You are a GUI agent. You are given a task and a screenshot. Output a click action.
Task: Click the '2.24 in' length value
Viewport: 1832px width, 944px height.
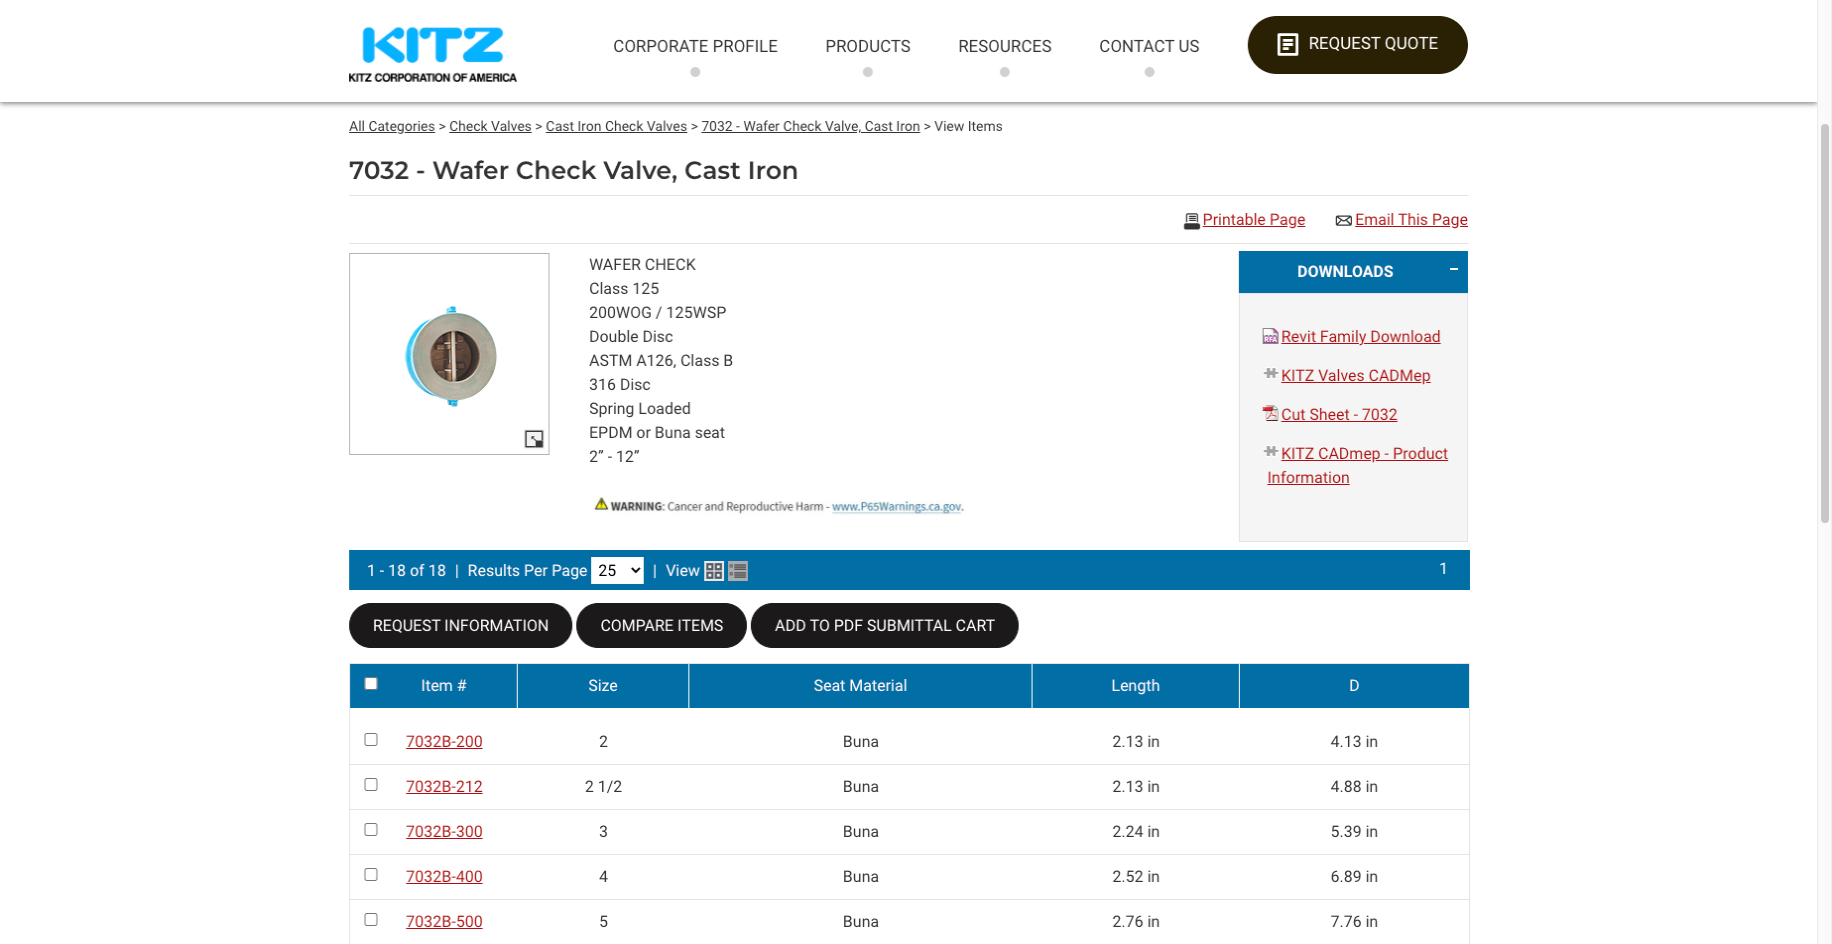(x=1136, y=832)
